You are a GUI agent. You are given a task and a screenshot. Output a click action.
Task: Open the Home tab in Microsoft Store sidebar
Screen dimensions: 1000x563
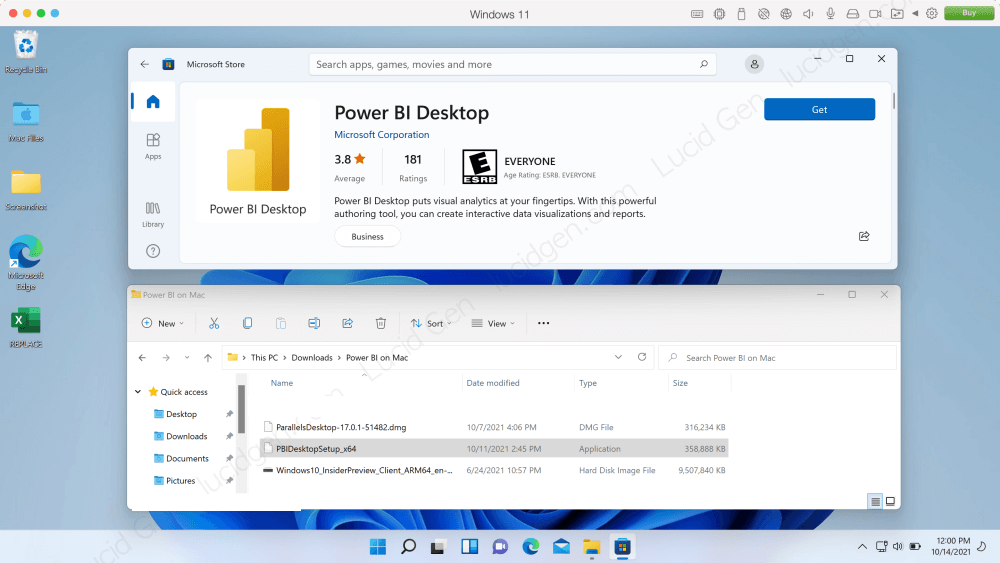click(x=153, y=101)
